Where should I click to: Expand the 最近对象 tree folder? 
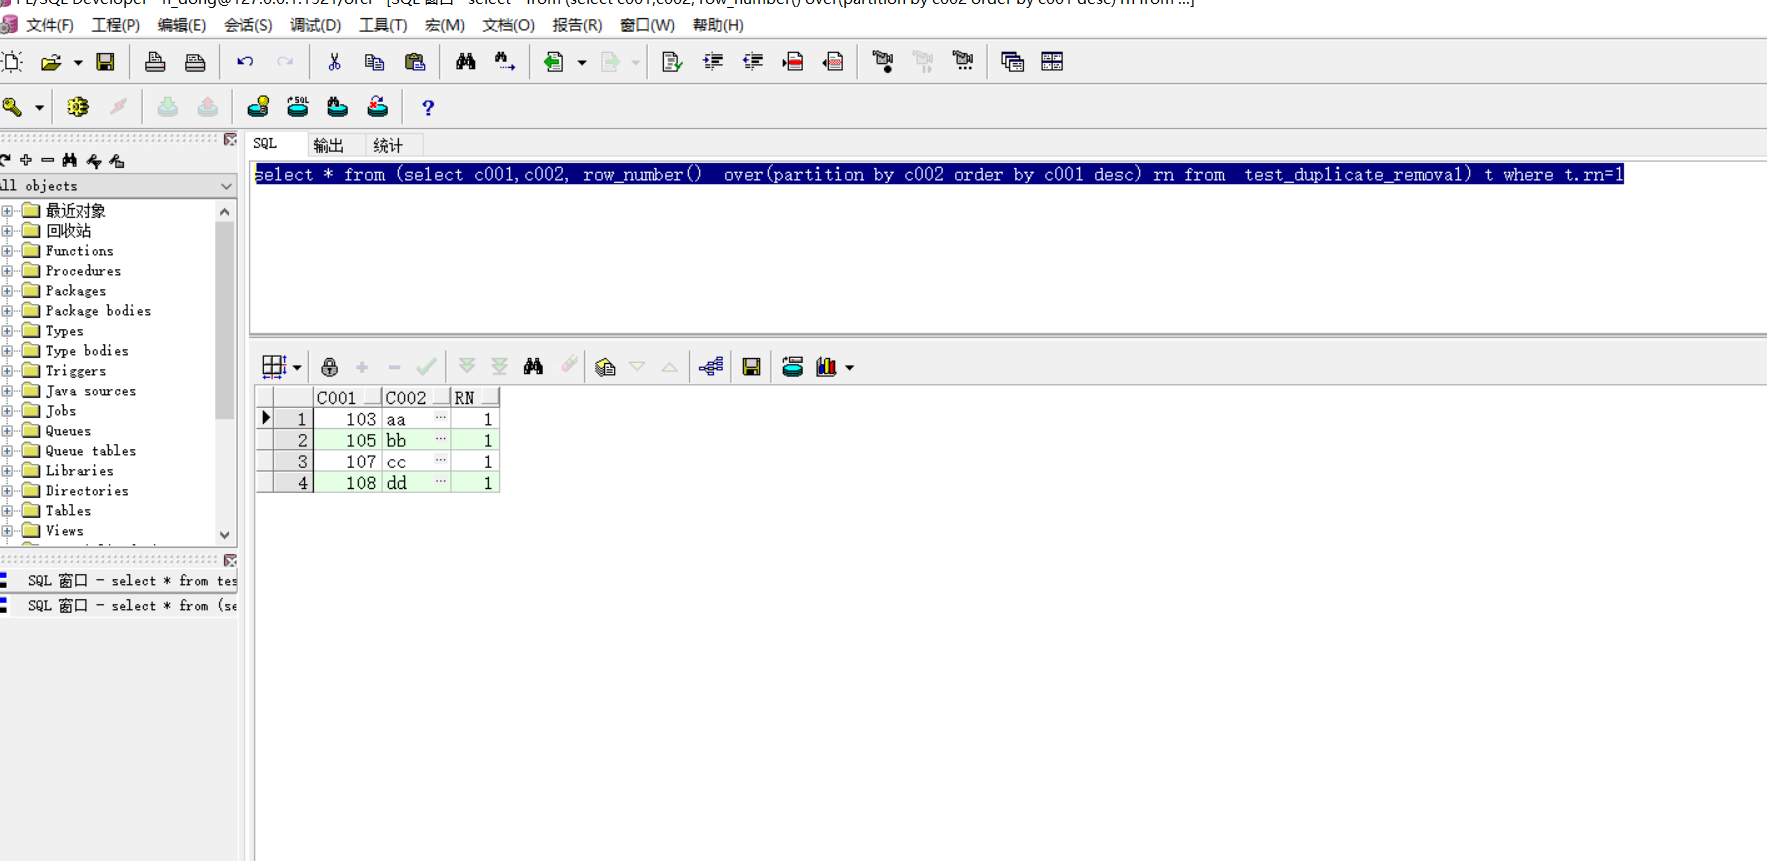[7, 211]
